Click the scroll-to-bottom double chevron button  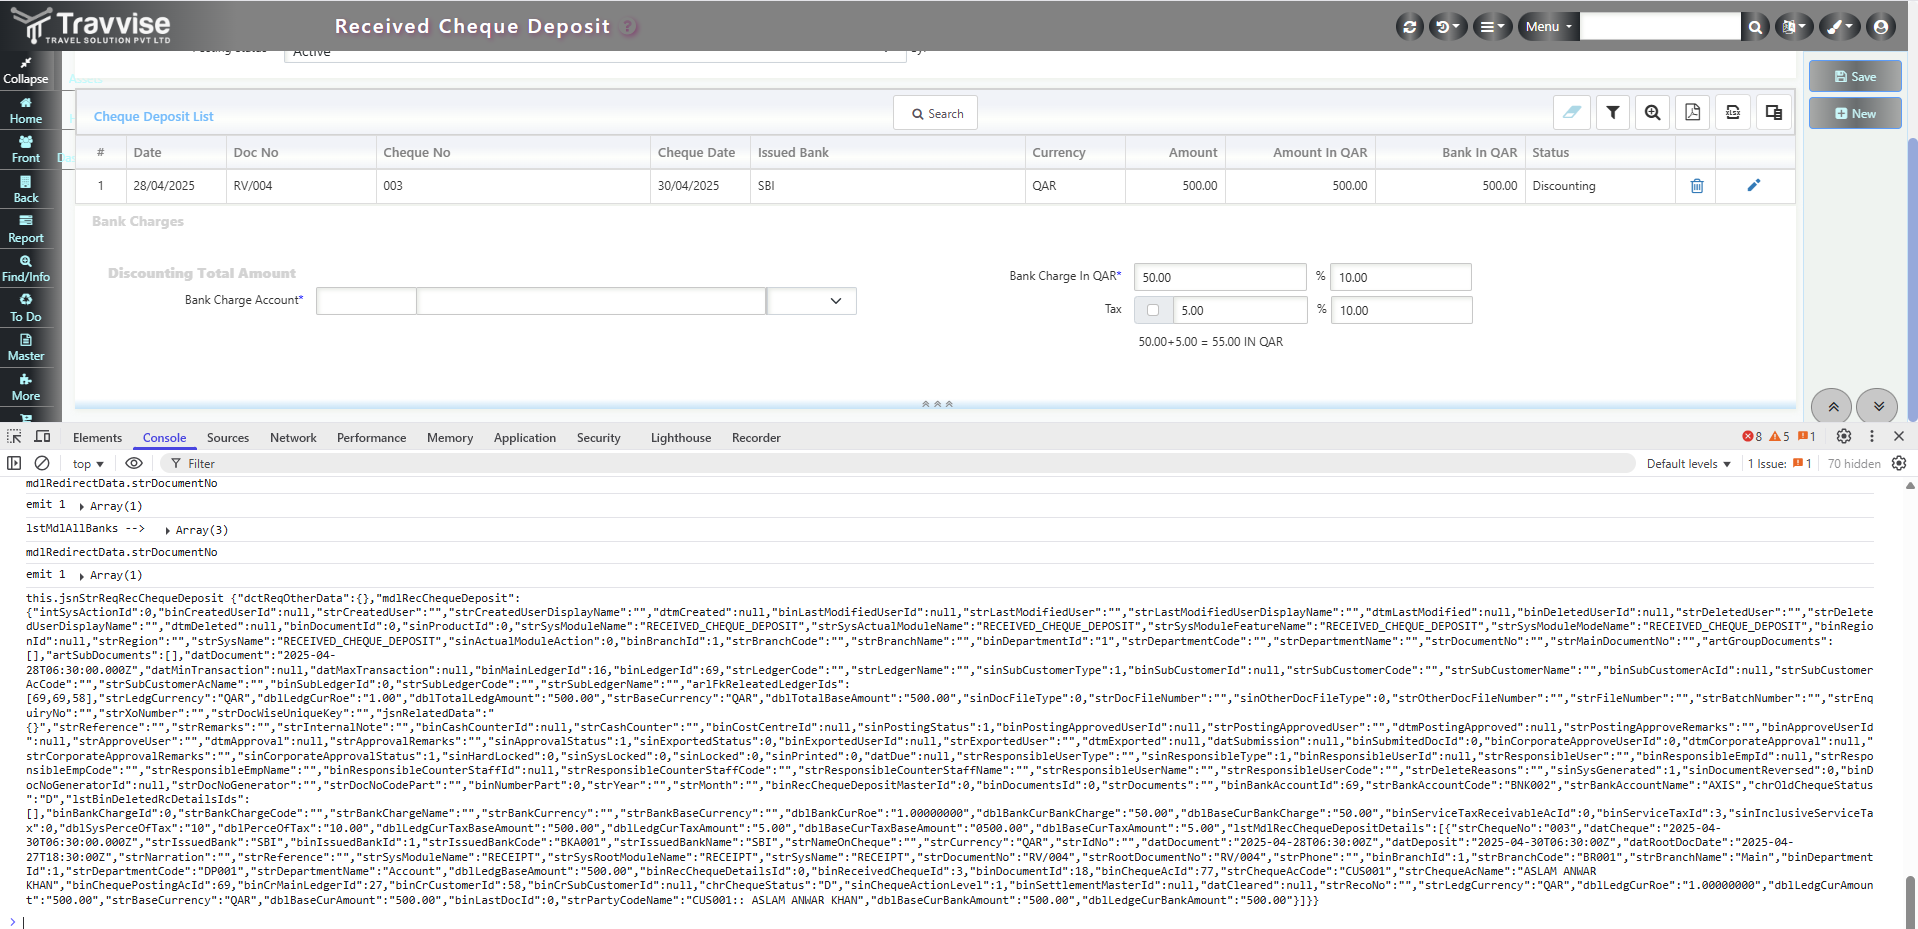pos(1877,406)
